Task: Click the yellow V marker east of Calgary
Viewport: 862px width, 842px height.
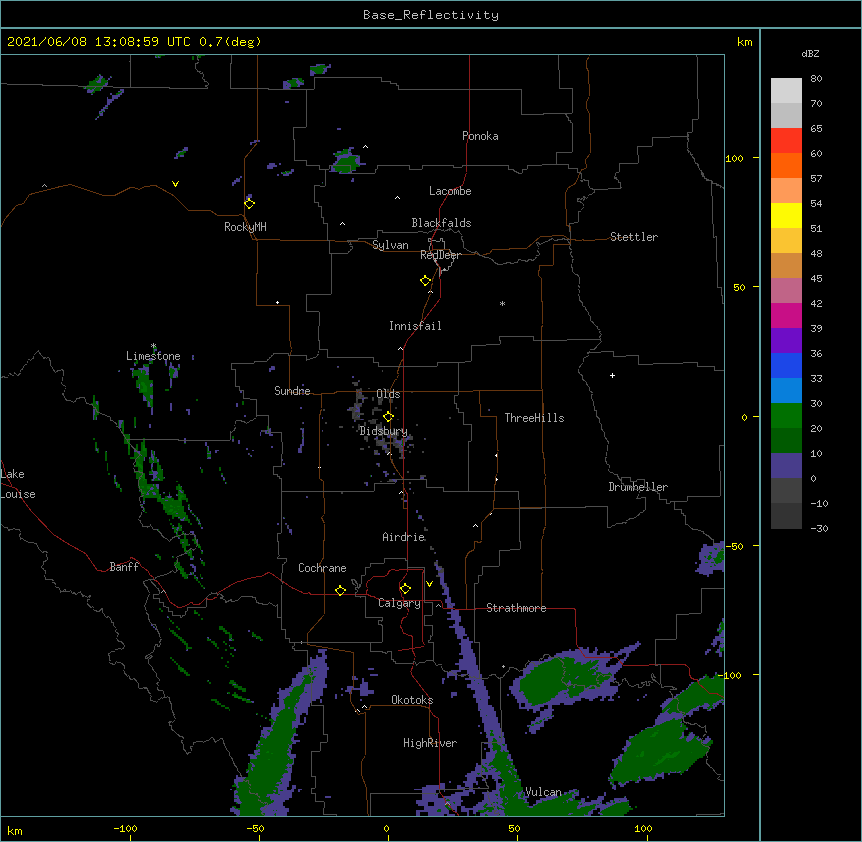Action: point(429,584)
